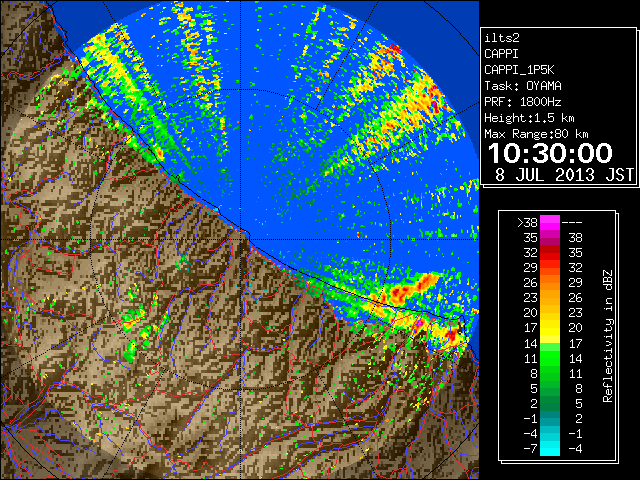Click the Height:1.5 km label
Viewport: 640px width, 480px height.
tap(529, 118)
